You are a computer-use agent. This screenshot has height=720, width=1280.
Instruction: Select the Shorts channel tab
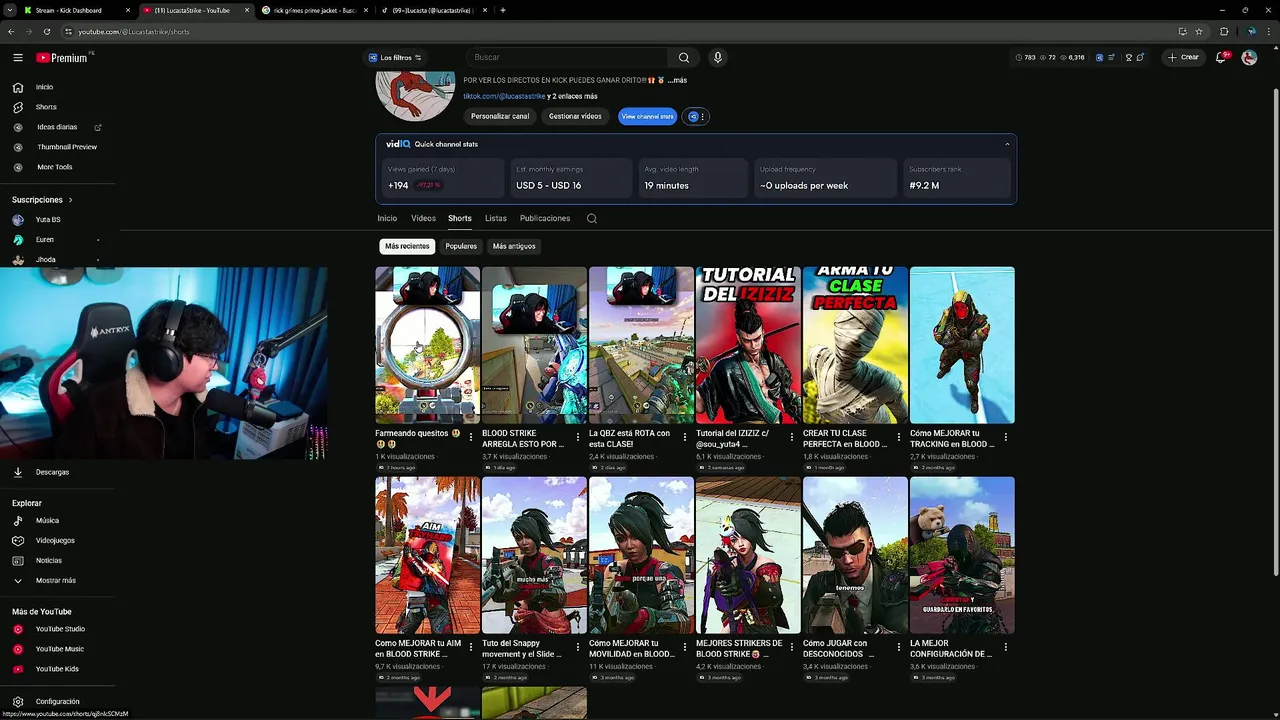tap(460, 218)
